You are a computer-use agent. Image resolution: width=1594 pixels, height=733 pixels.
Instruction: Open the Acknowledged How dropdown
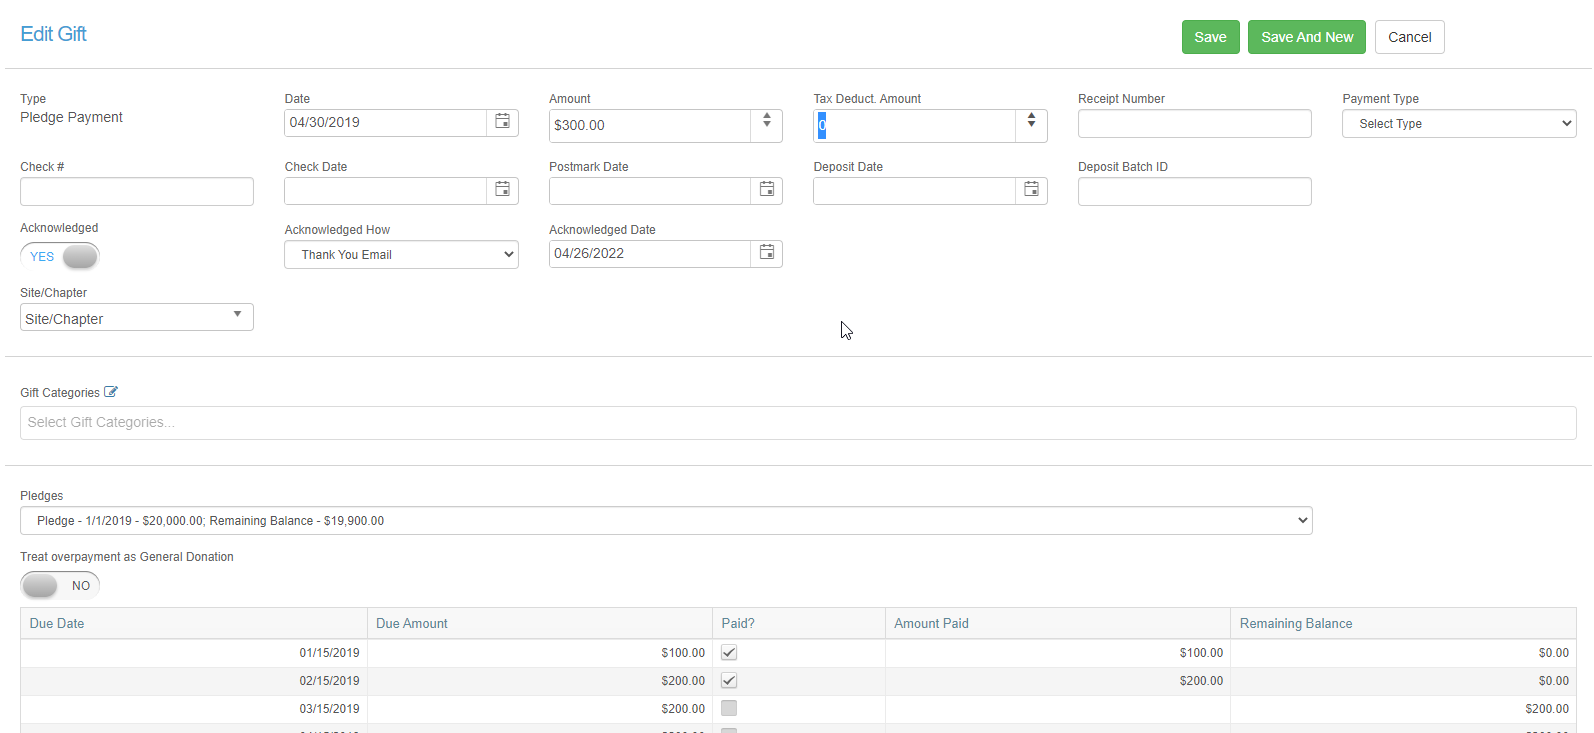(401, 255)
